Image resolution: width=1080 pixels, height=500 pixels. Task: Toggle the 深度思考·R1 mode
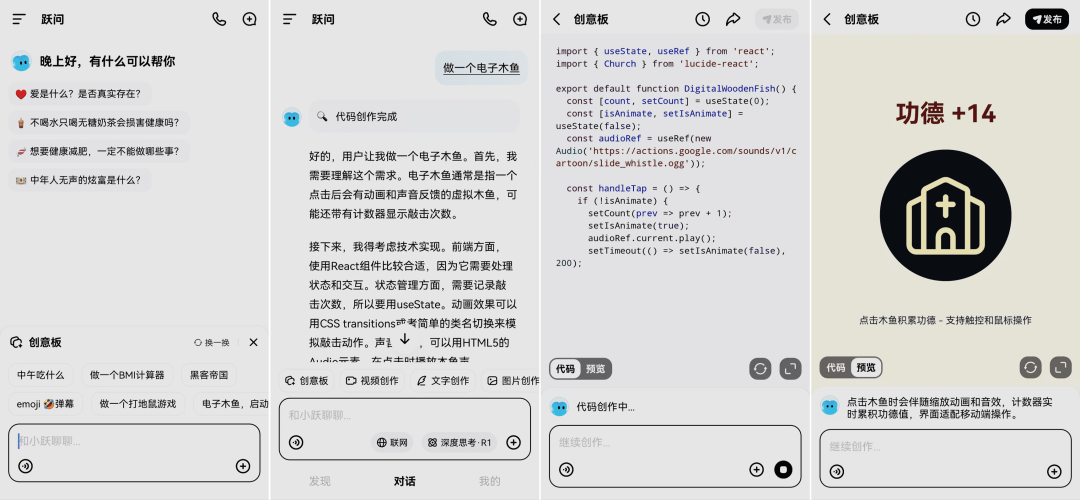point(459,442)
